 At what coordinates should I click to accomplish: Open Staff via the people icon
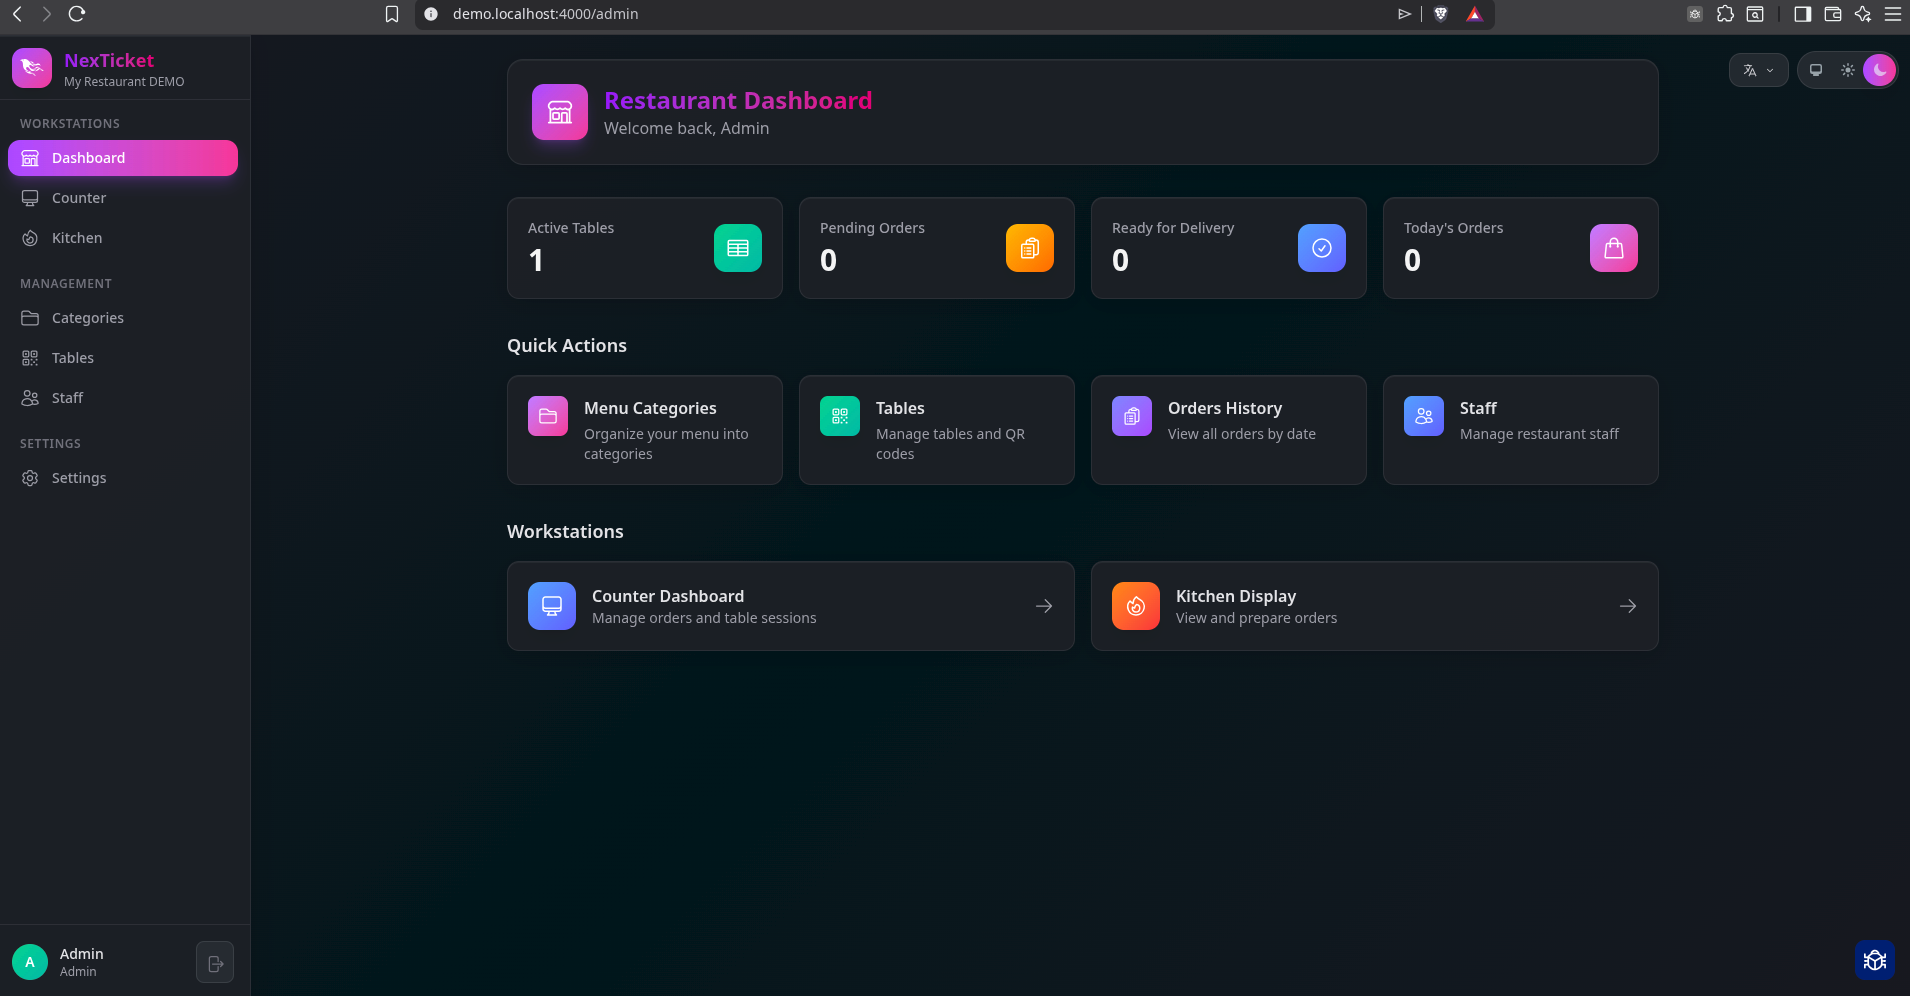30,397
